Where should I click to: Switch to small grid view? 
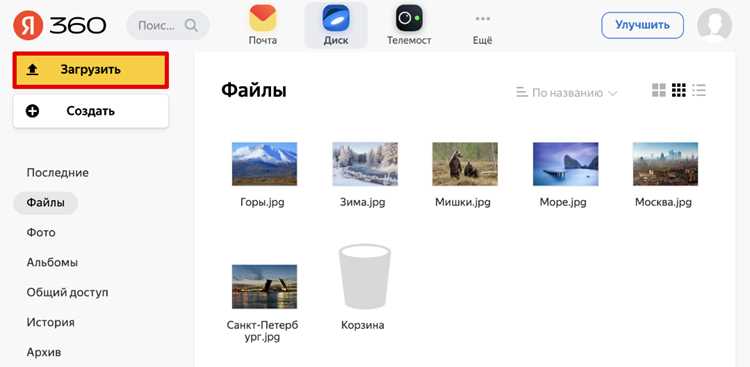(679, 90)
